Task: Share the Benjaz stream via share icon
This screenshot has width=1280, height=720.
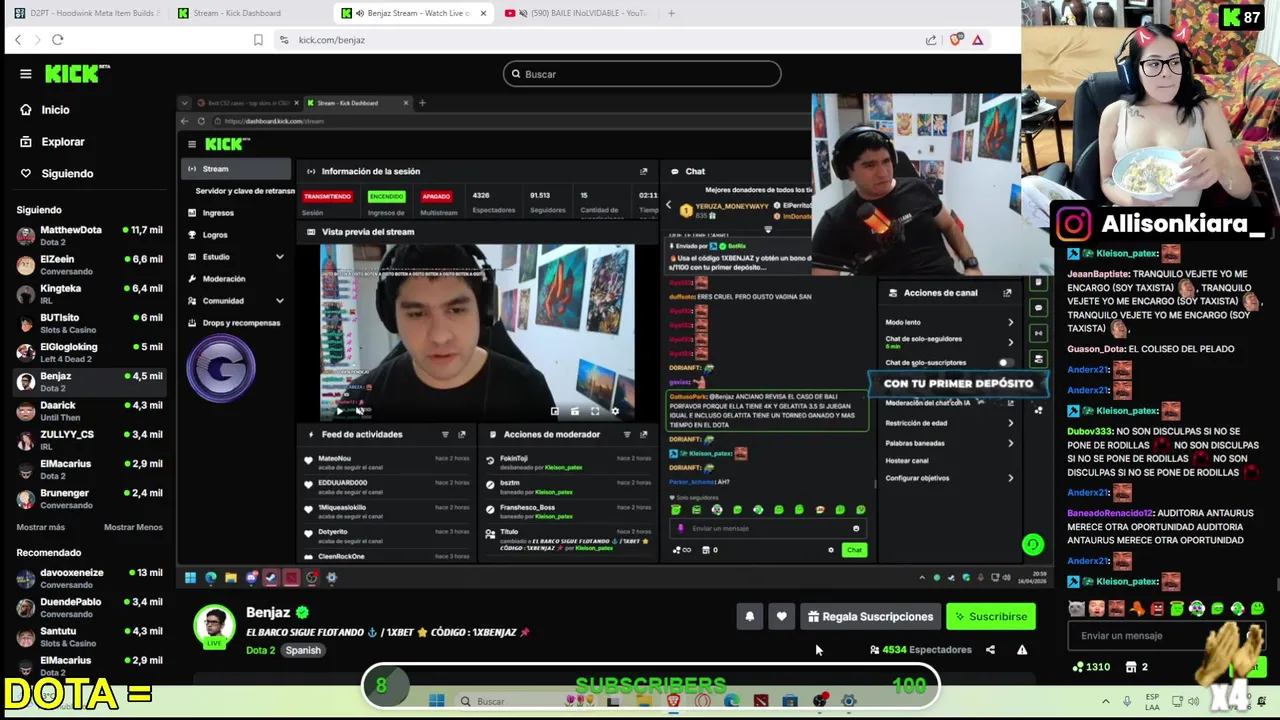Action: (990, 650)
